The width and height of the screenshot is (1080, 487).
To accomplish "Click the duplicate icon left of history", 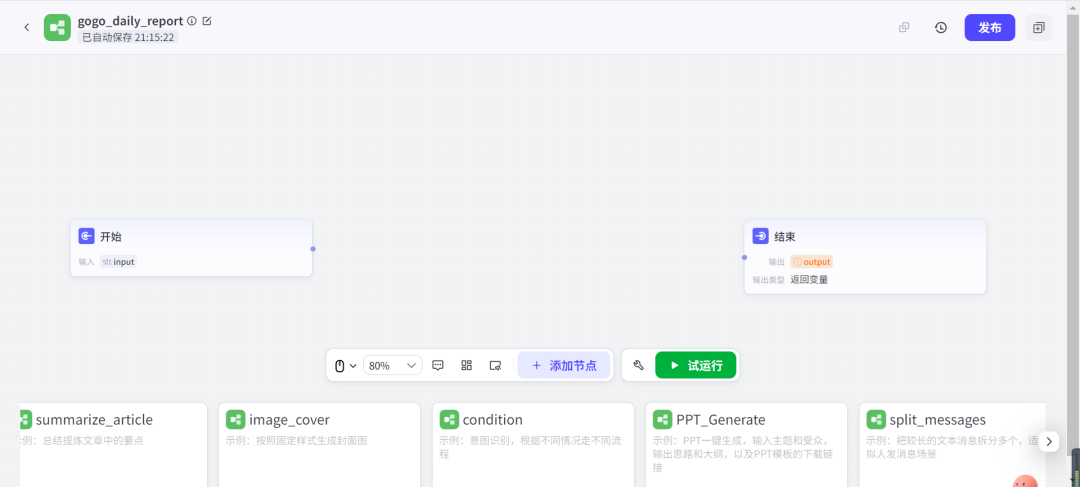I will click(x=904, y=28).
